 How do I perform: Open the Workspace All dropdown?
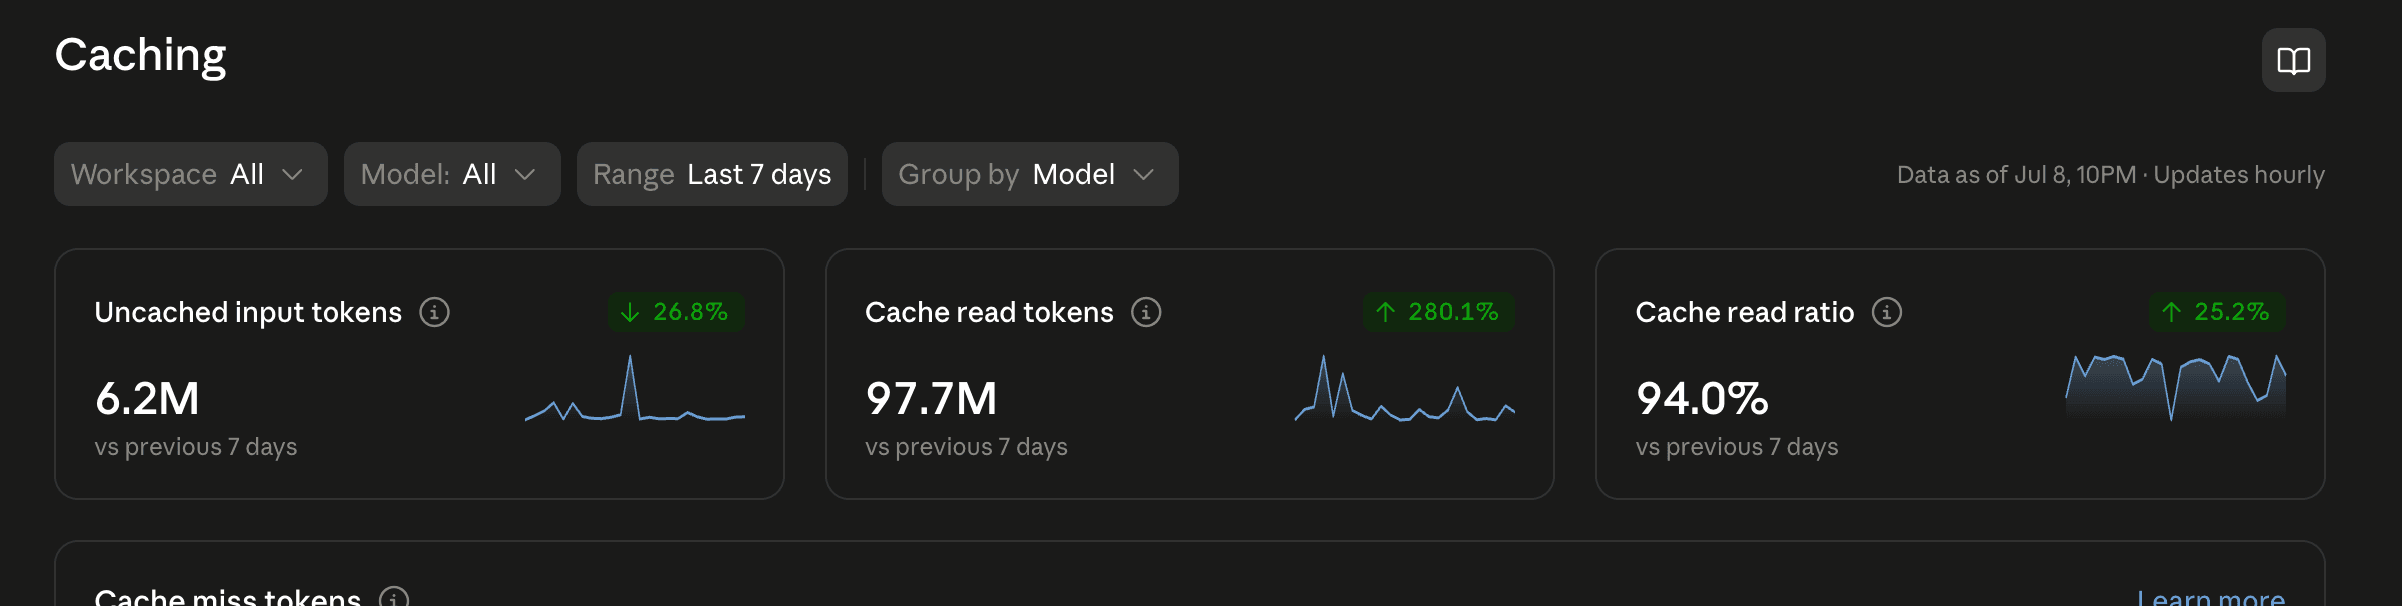tap(191, 174)
